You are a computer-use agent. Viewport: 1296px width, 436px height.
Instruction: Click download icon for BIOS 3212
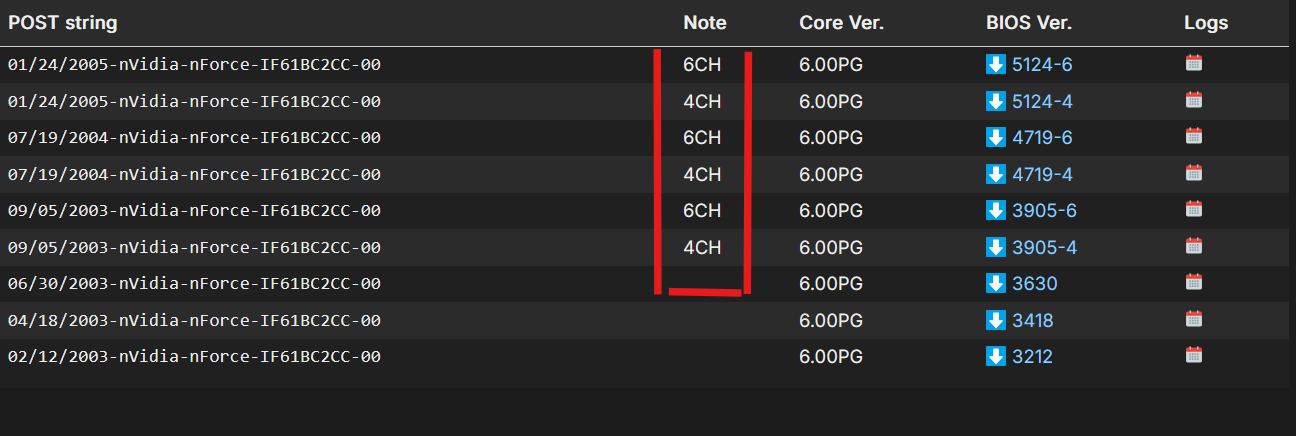[995, 355]
